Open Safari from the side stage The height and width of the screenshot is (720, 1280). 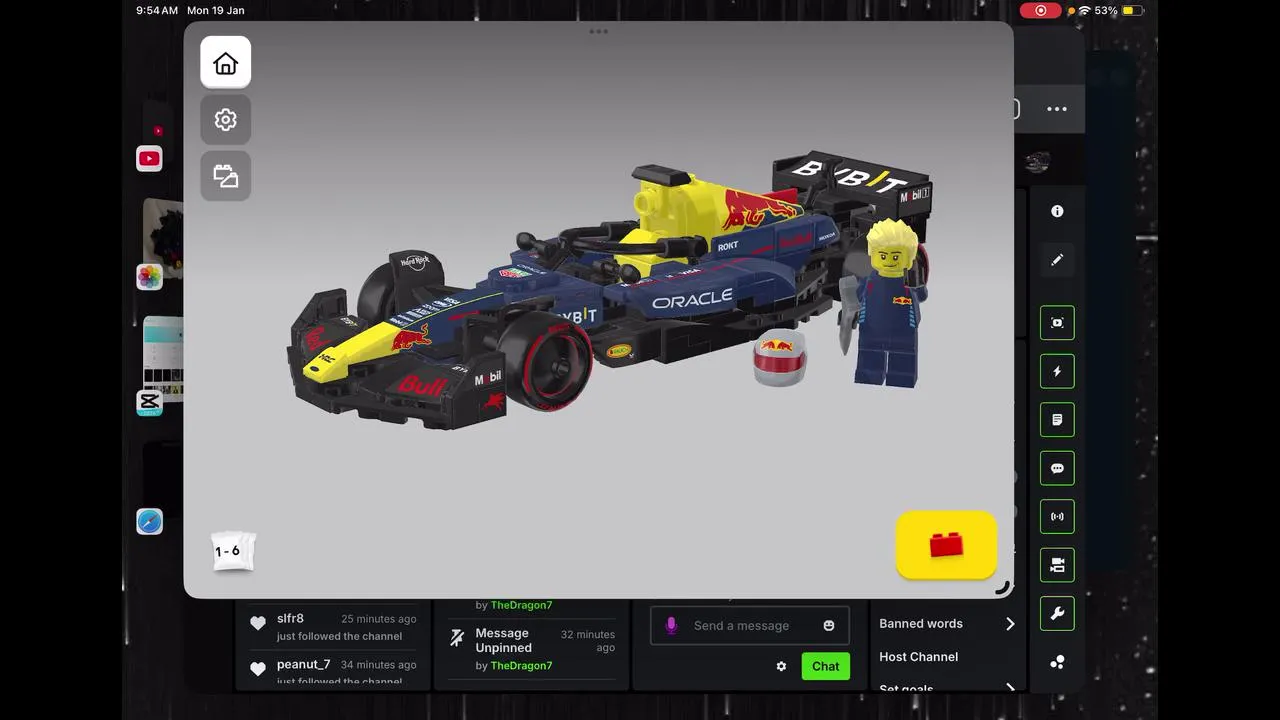tap(149, 521)
